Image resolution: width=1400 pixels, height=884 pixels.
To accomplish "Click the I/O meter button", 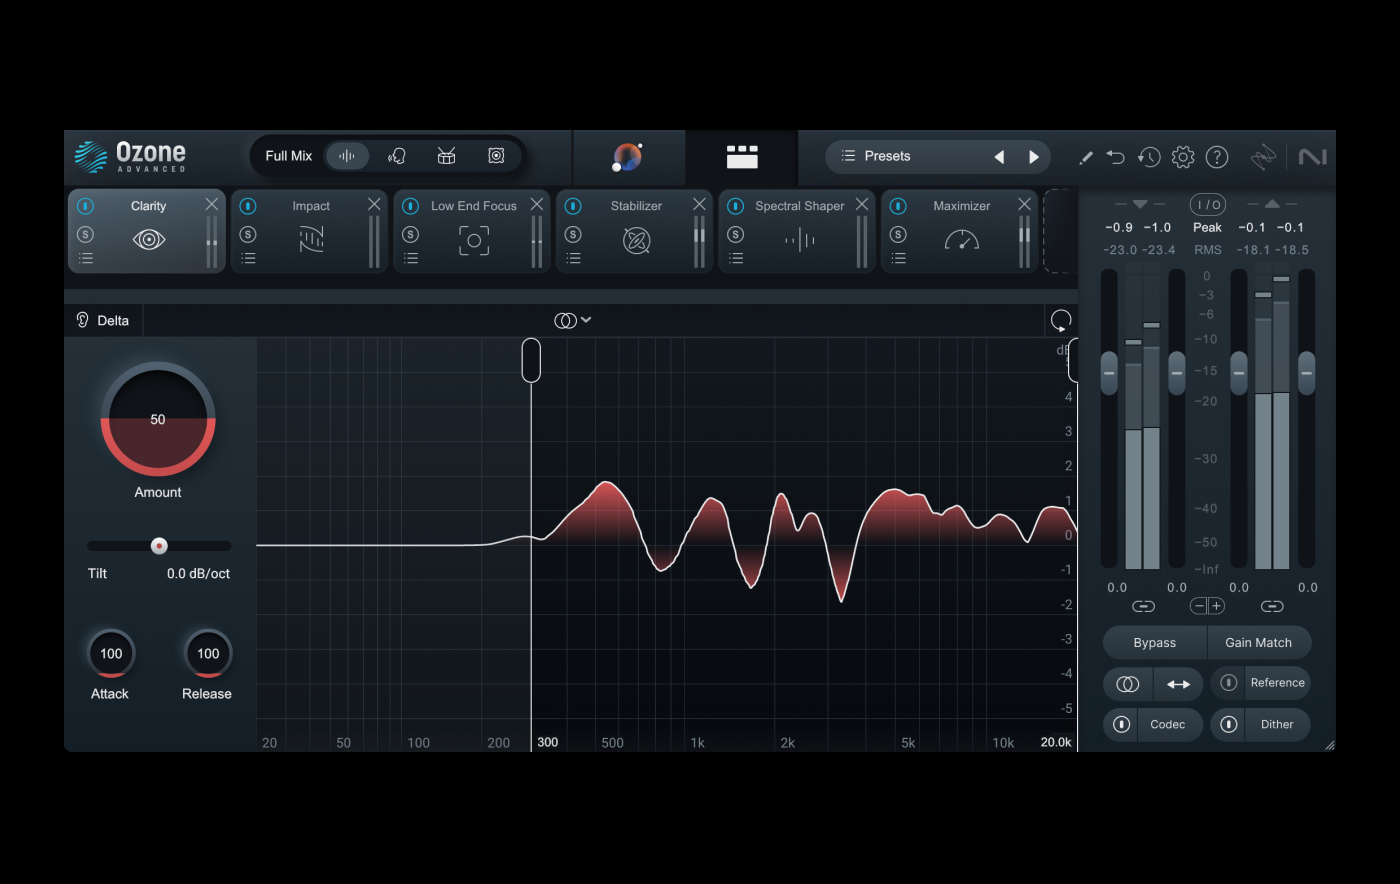I will pos(1208,205).
